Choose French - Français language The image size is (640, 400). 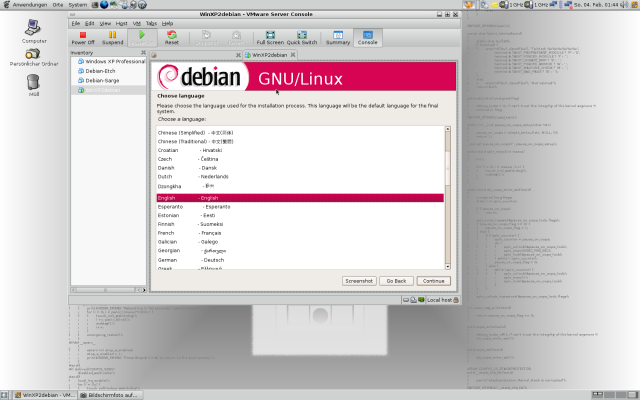point(300,233)
